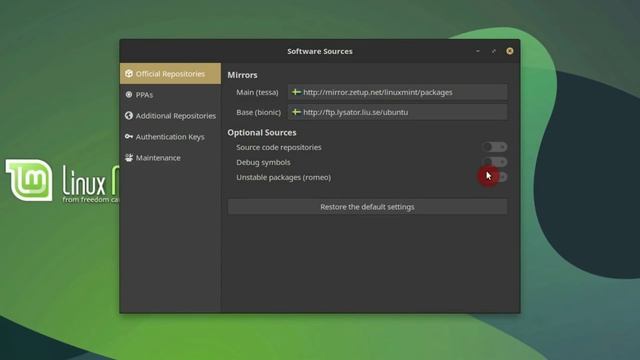The image size is (640, 360).
Task: Click the Official Repositories box icon
Action: click(129, 73)
